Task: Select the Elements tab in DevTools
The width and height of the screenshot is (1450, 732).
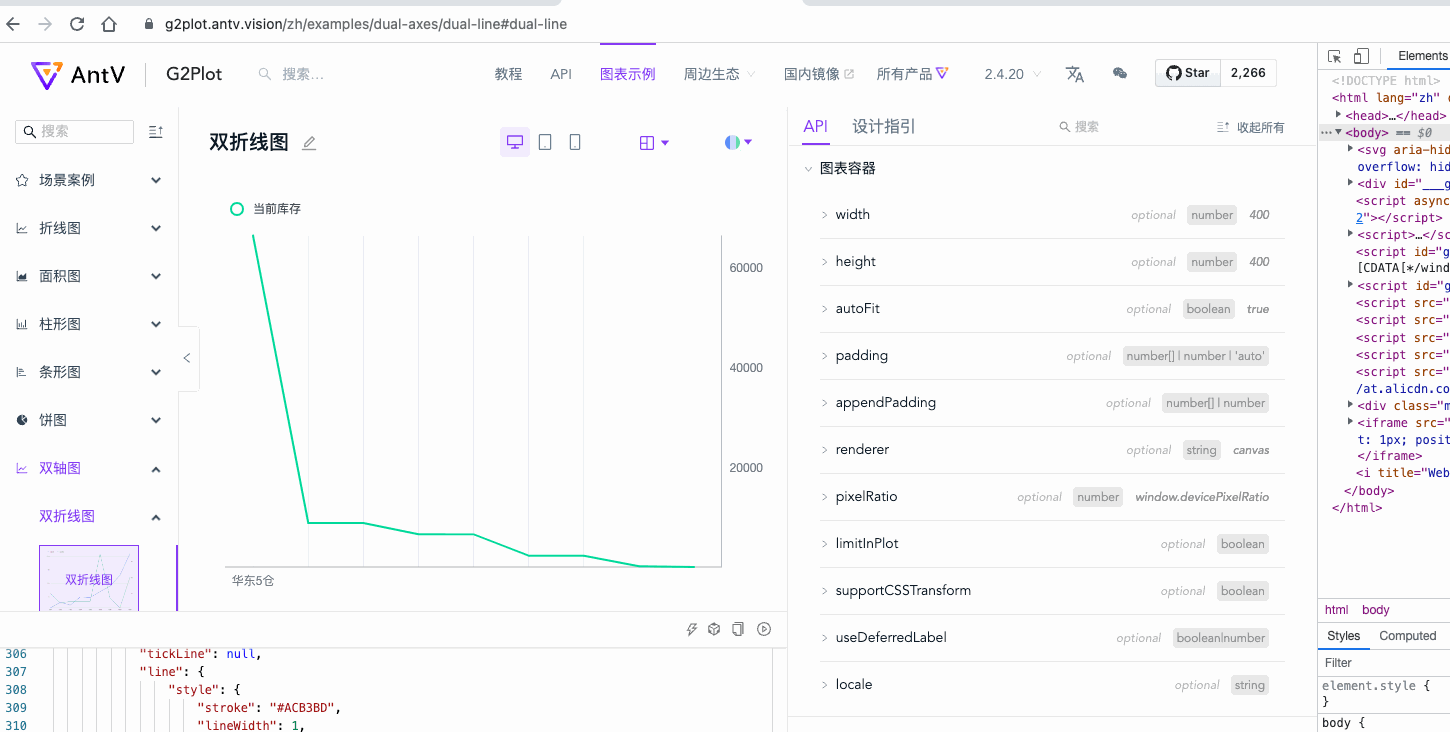Action: (x=1422, y=56)
